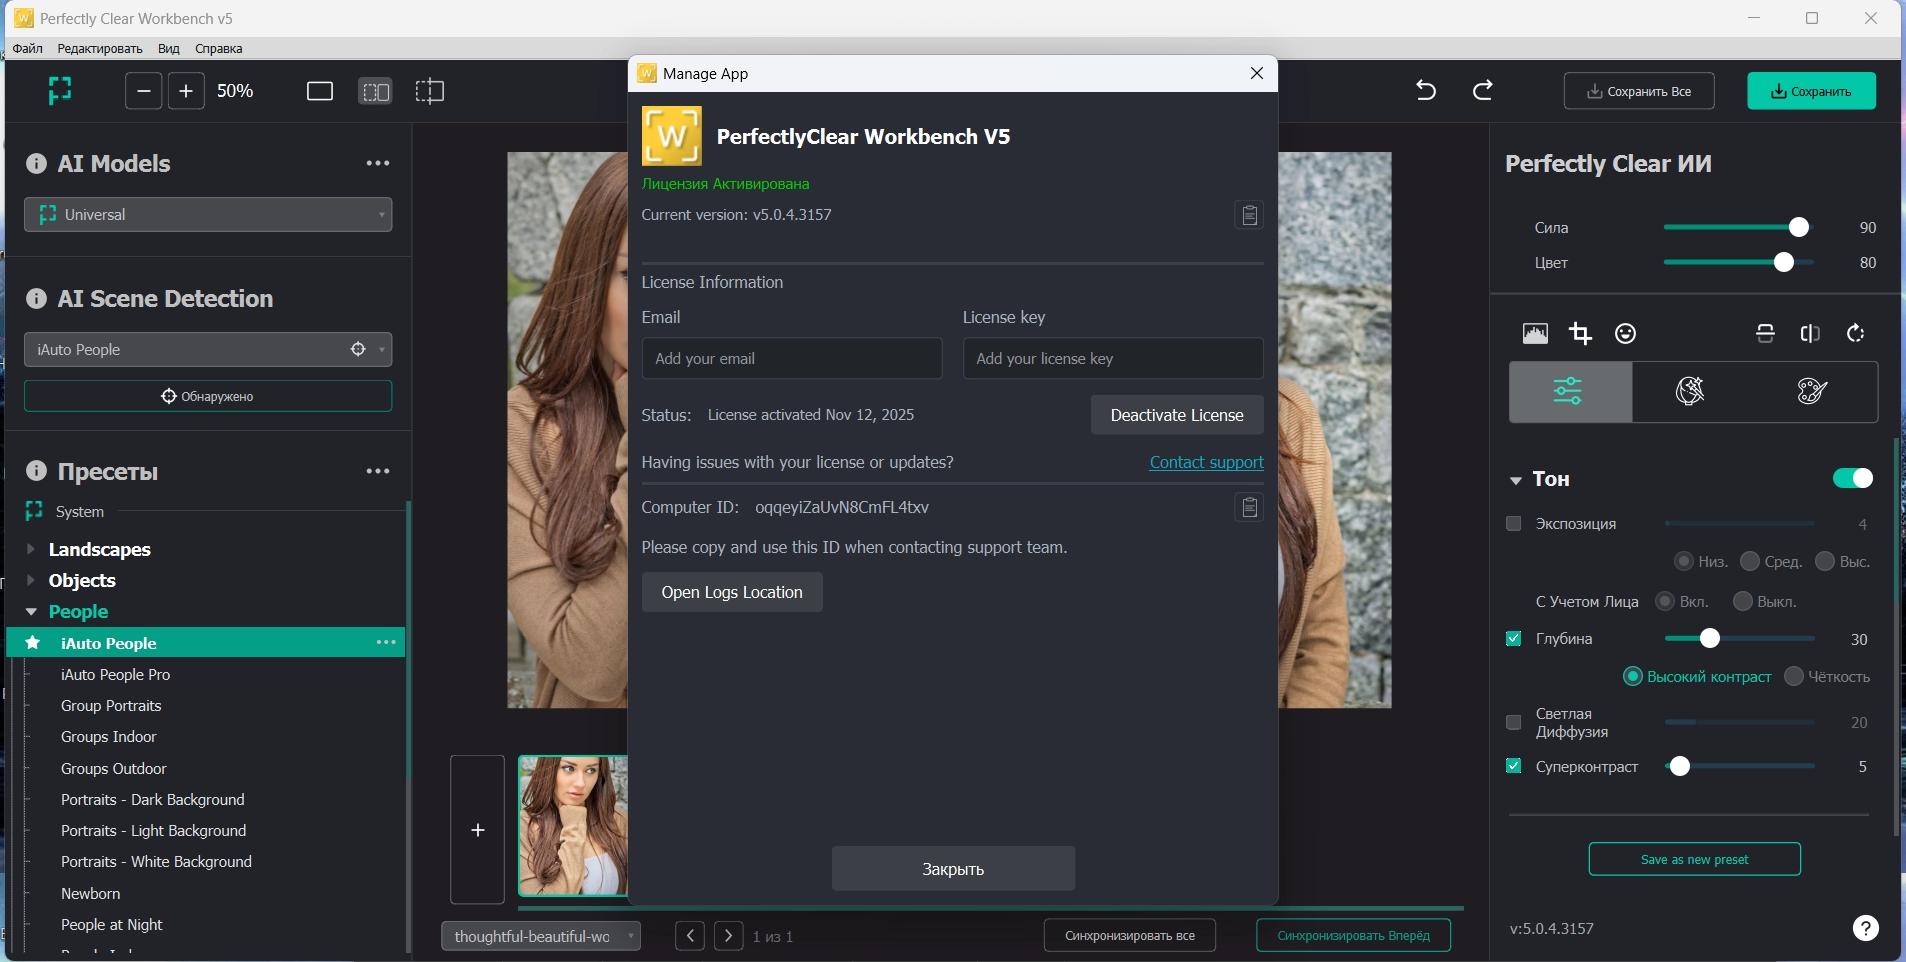Go to next image arrow
This screenshot has height=962, width=1906.
coord(729,936)
